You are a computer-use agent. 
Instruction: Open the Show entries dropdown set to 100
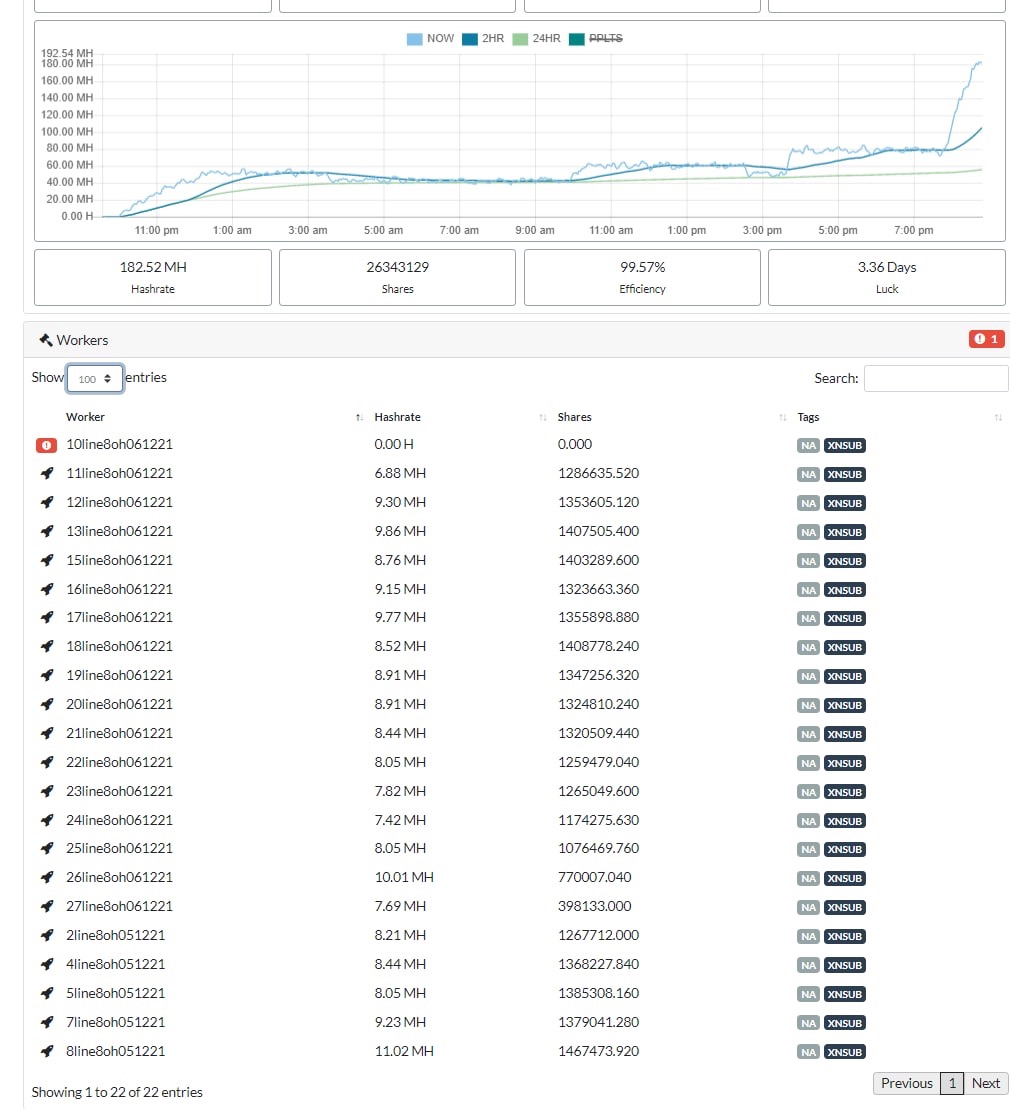[x=95, y=378]
